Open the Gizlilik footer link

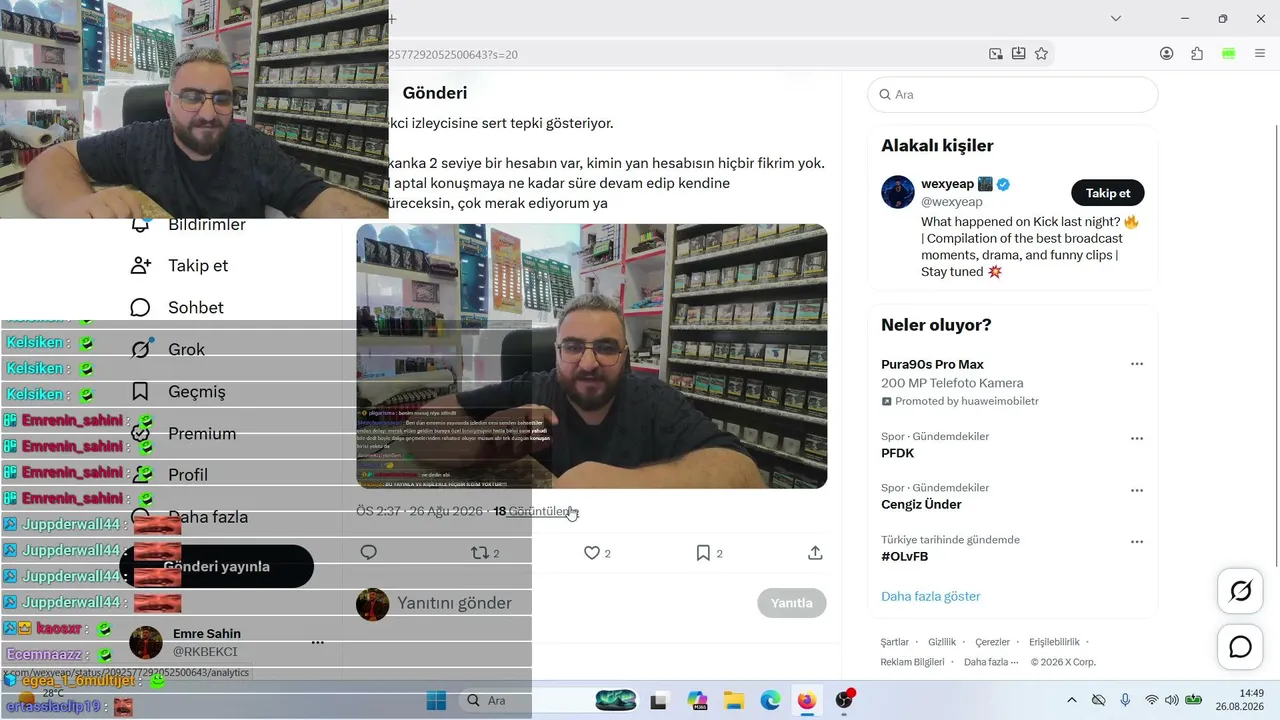942,642
